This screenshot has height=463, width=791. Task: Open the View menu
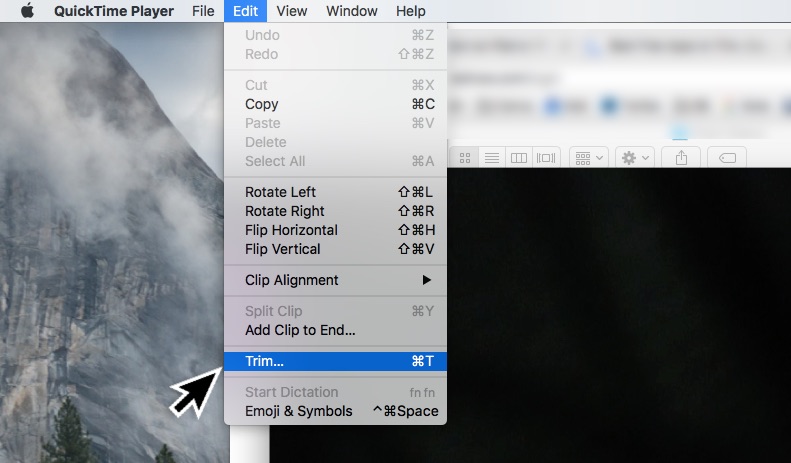pos(292,11)
